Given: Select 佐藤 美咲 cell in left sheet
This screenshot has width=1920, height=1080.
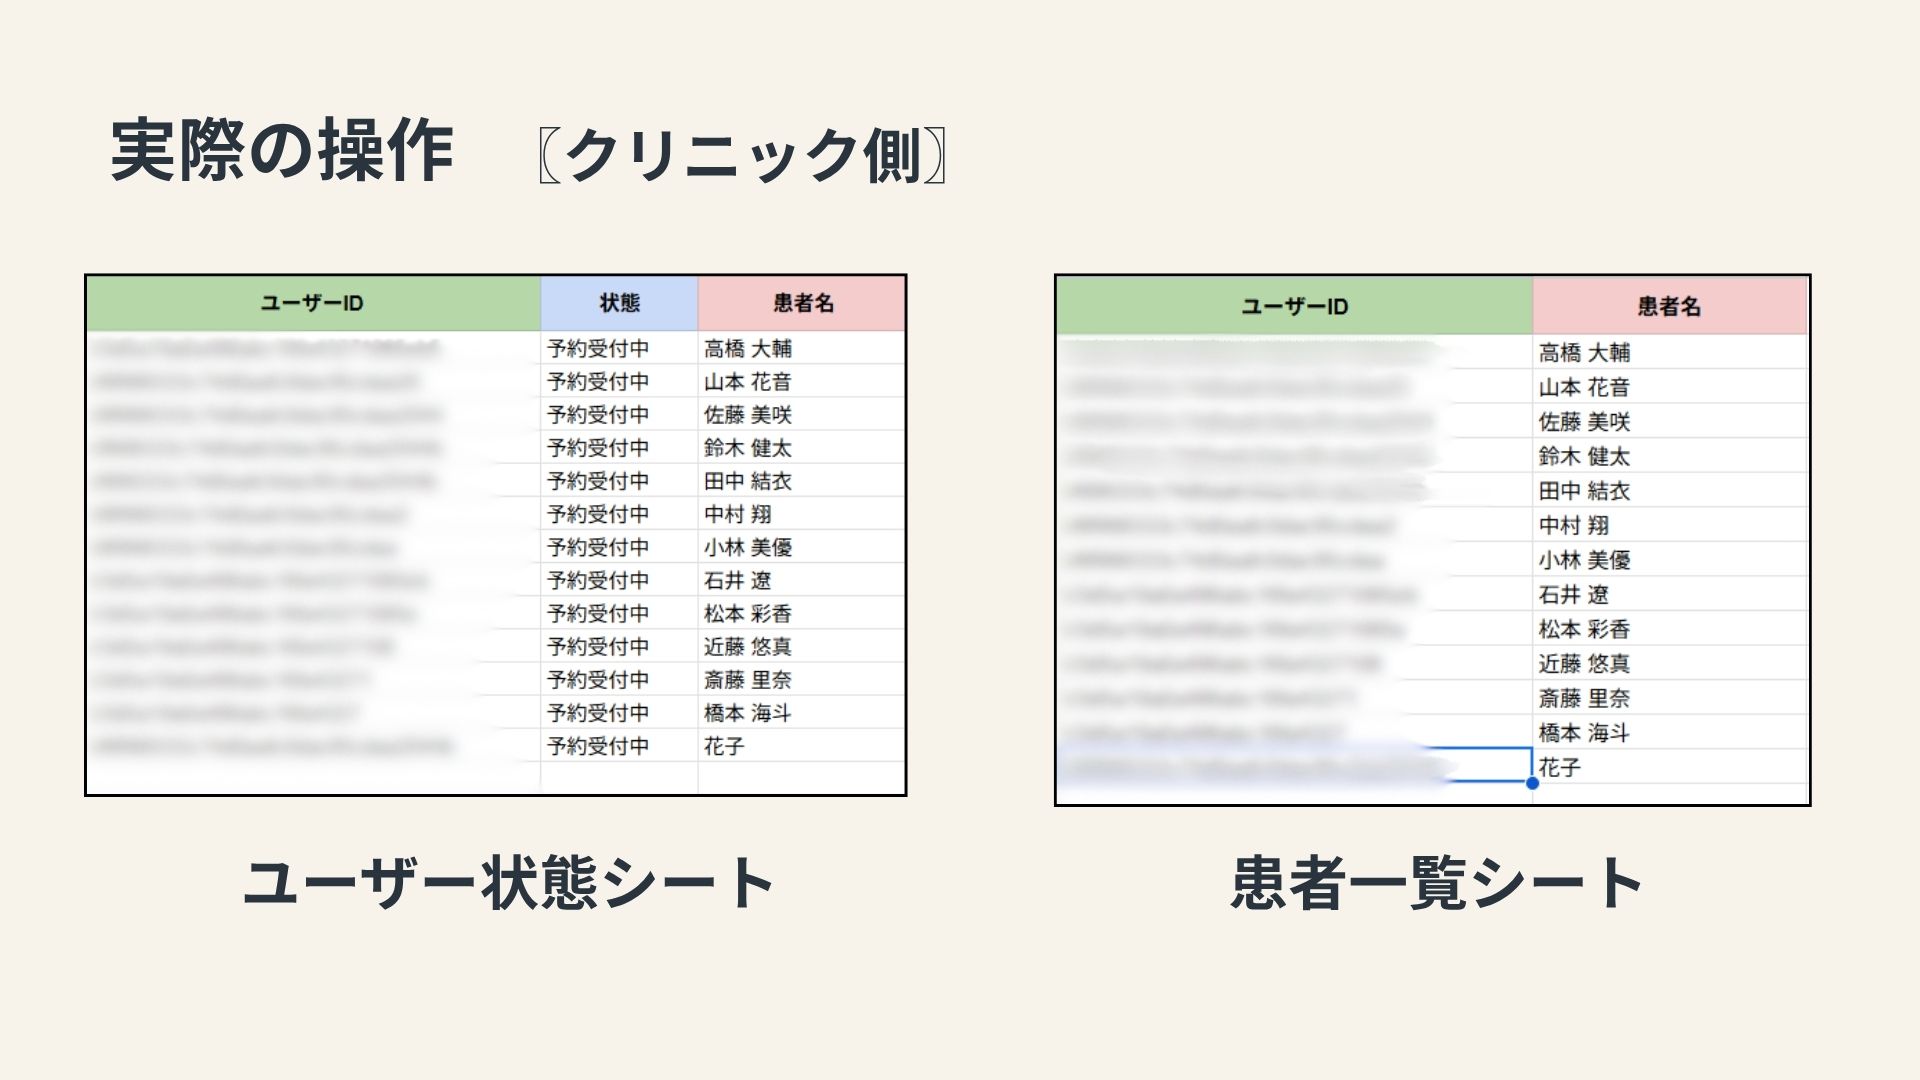Looking at the screenshot, I should (x=747, y=415).
